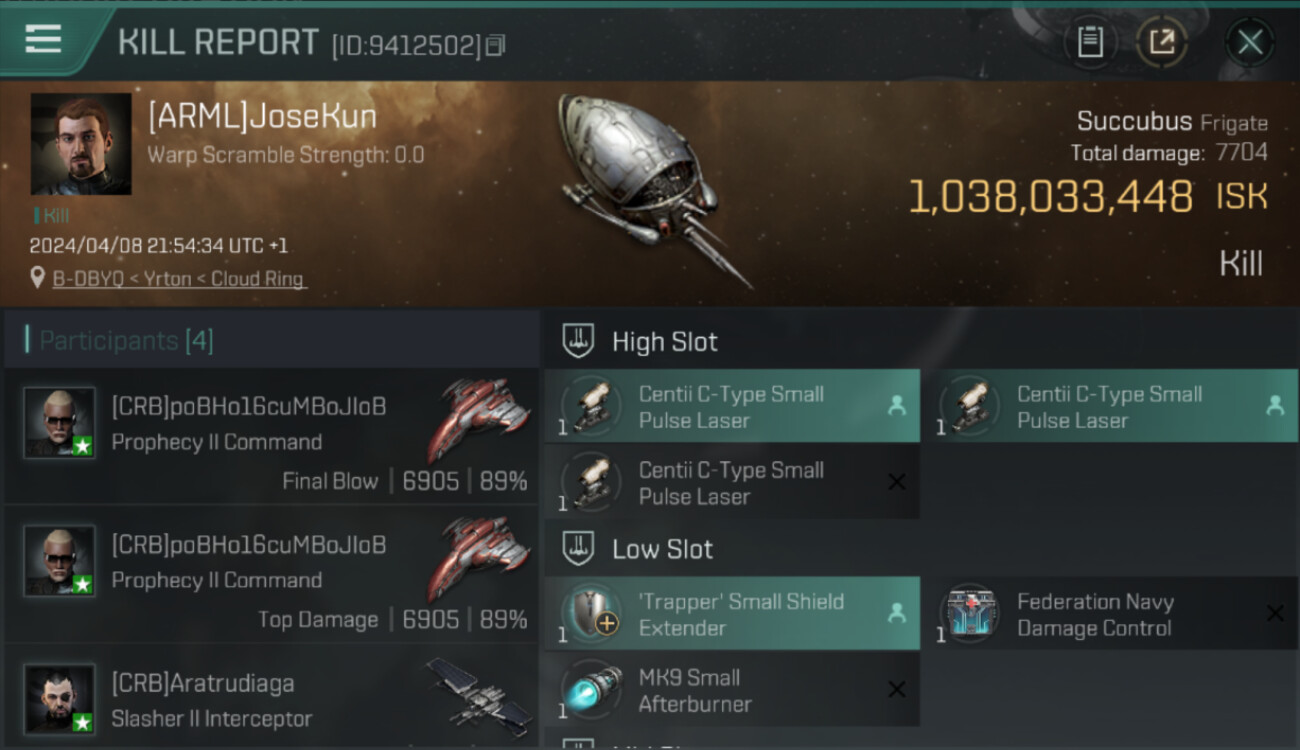Share the kill report externally

[1162, 42]
